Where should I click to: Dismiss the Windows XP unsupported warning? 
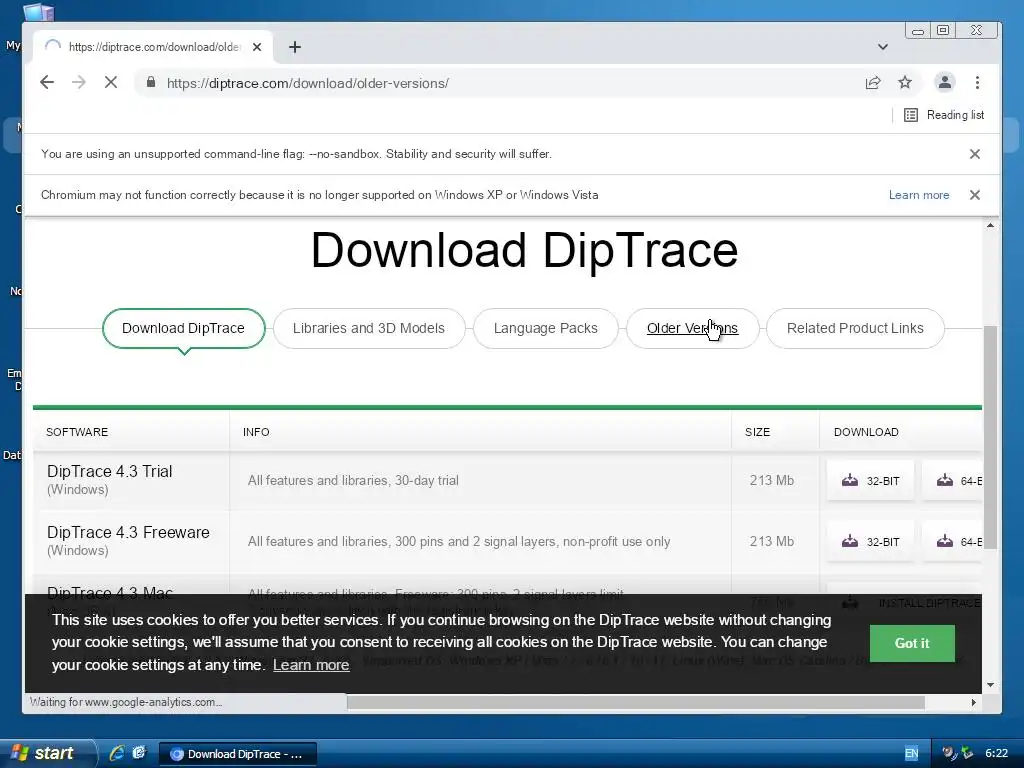974,195
